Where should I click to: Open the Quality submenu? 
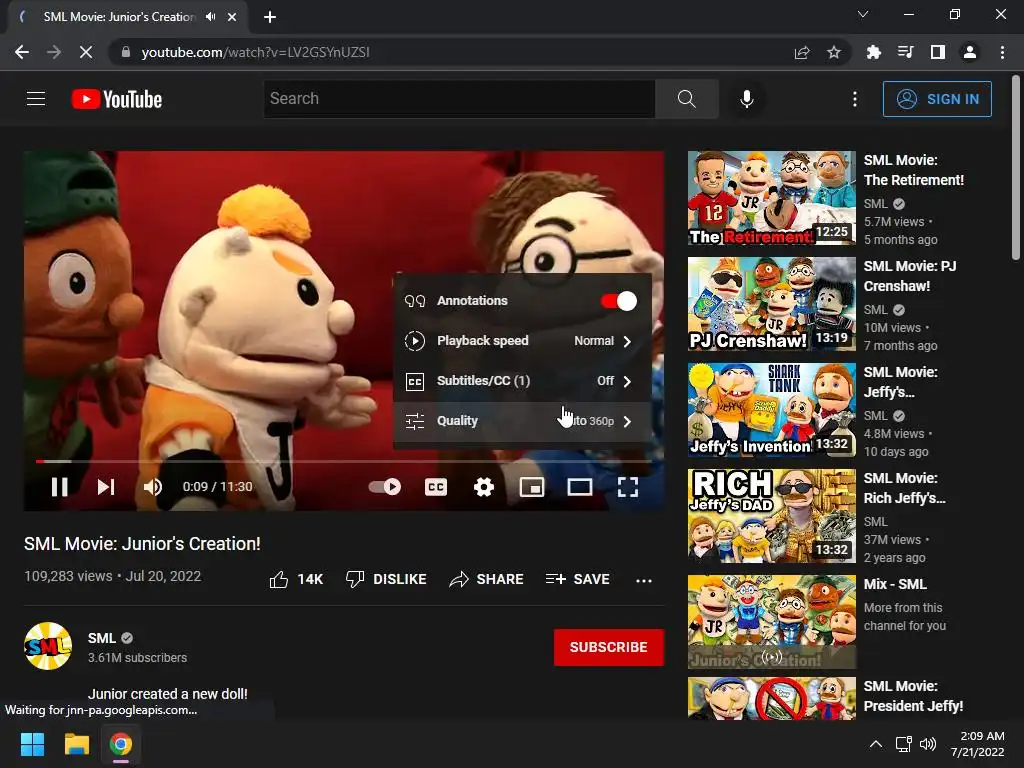(522, 421)
